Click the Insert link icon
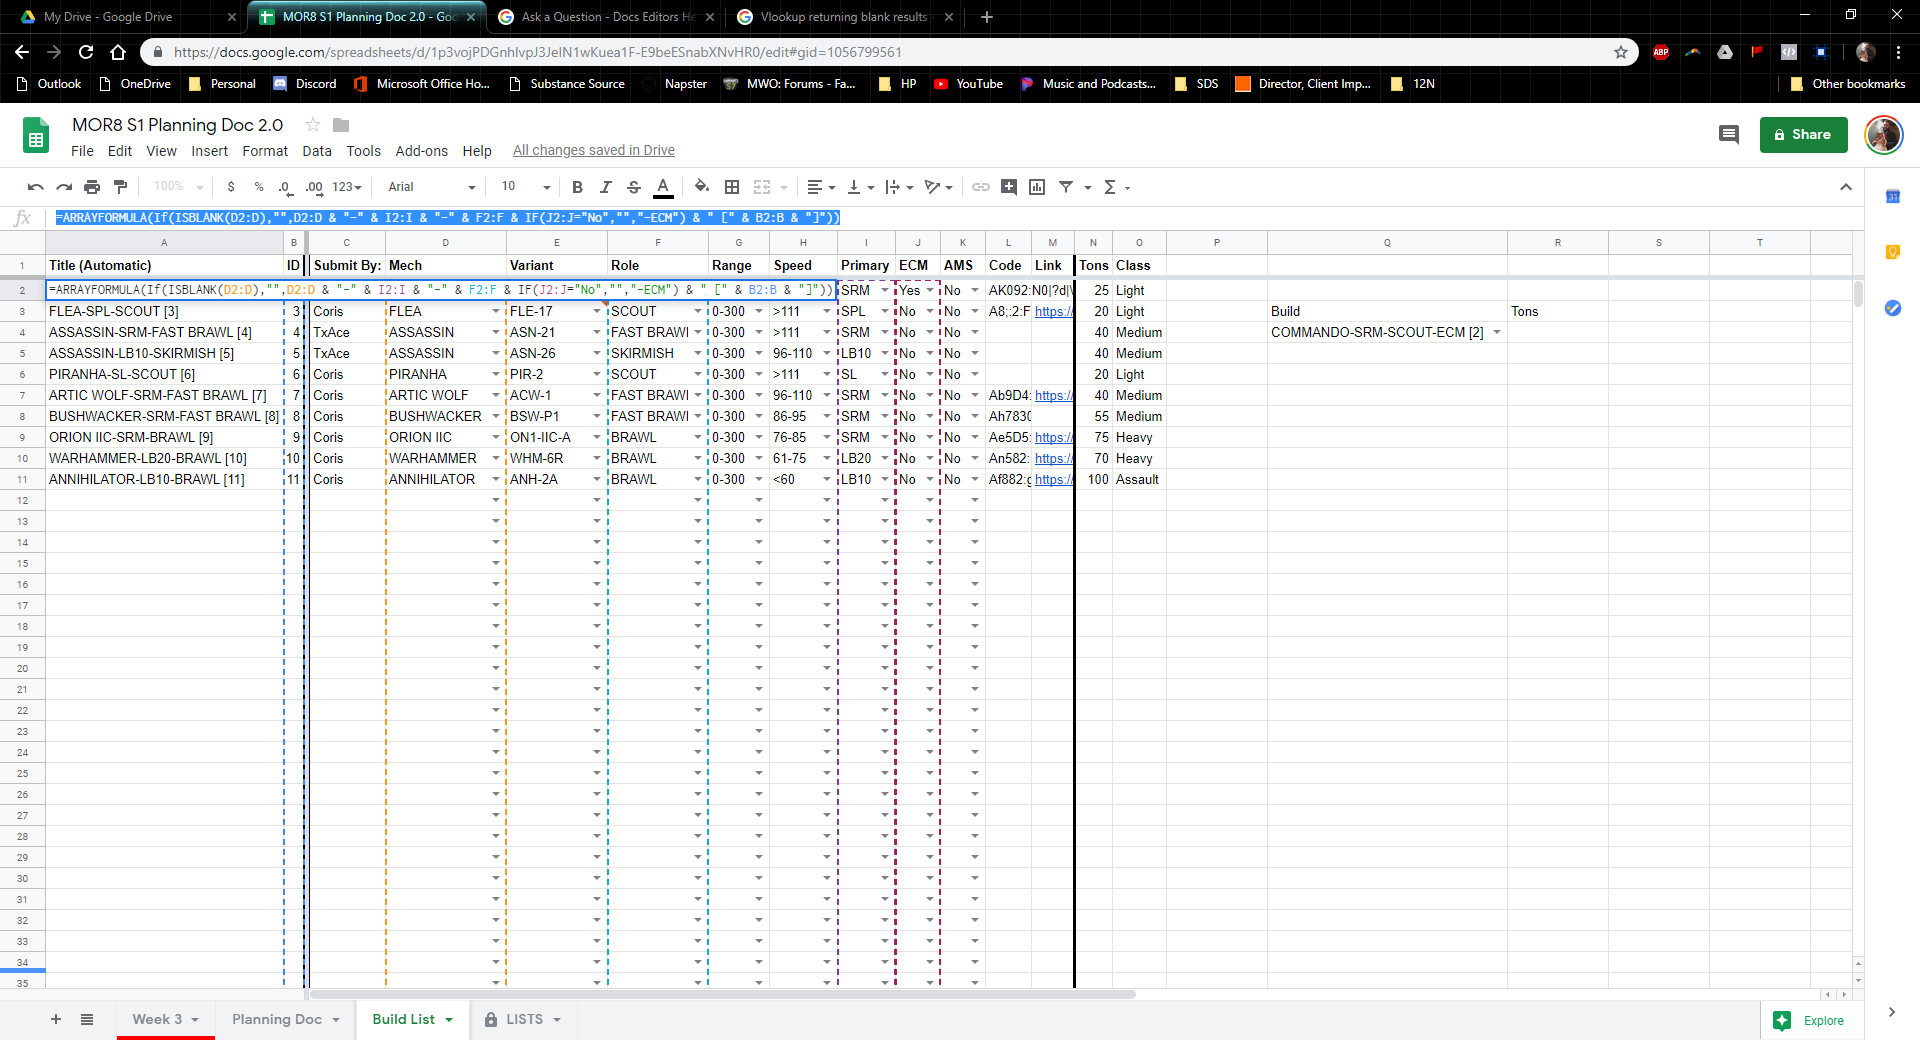Viewport: 1920px width, 1040px height. 981,187
